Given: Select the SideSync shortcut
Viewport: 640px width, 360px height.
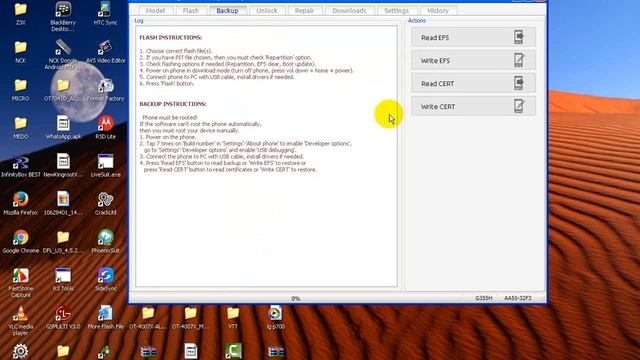Looking at the screenshot, I should click(105, 280).
